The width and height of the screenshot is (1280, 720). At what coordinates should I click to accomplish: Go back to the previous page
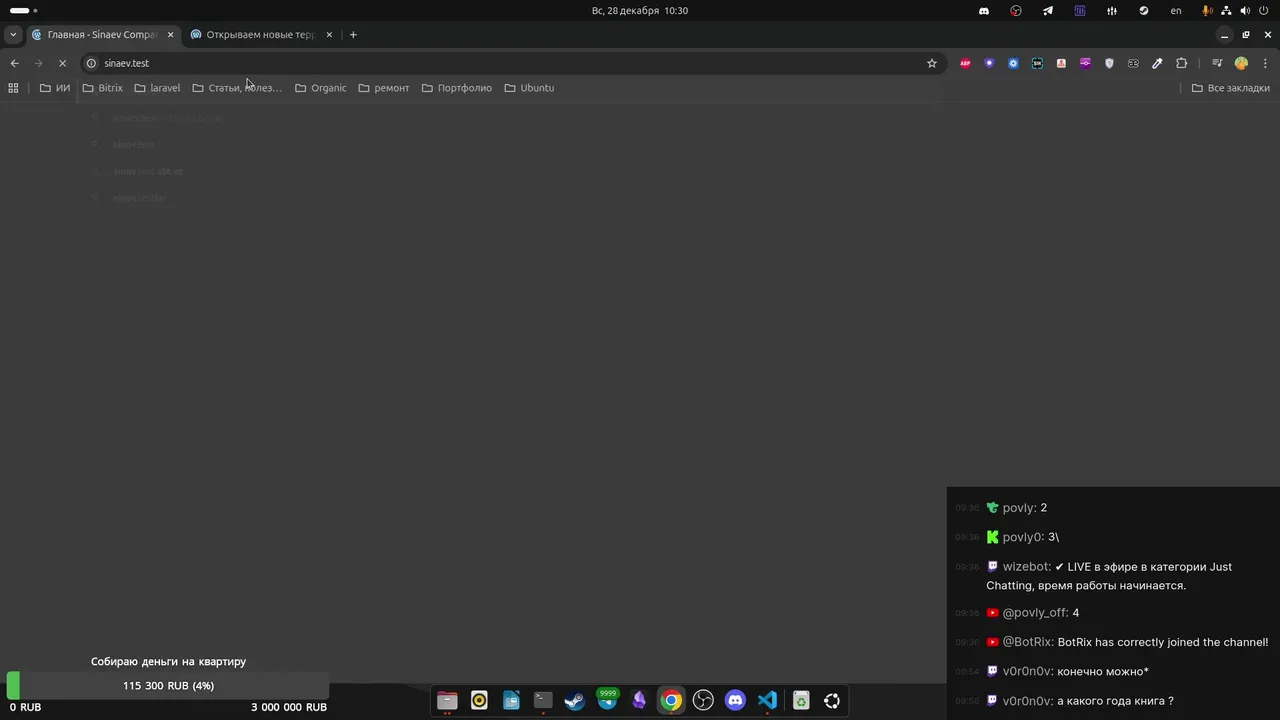(x=14, y=63)
